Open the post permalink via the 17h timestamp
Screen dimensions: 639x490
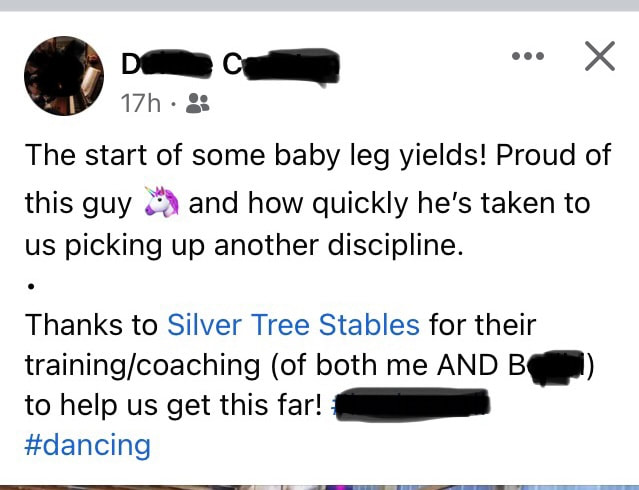coord(141,103)
